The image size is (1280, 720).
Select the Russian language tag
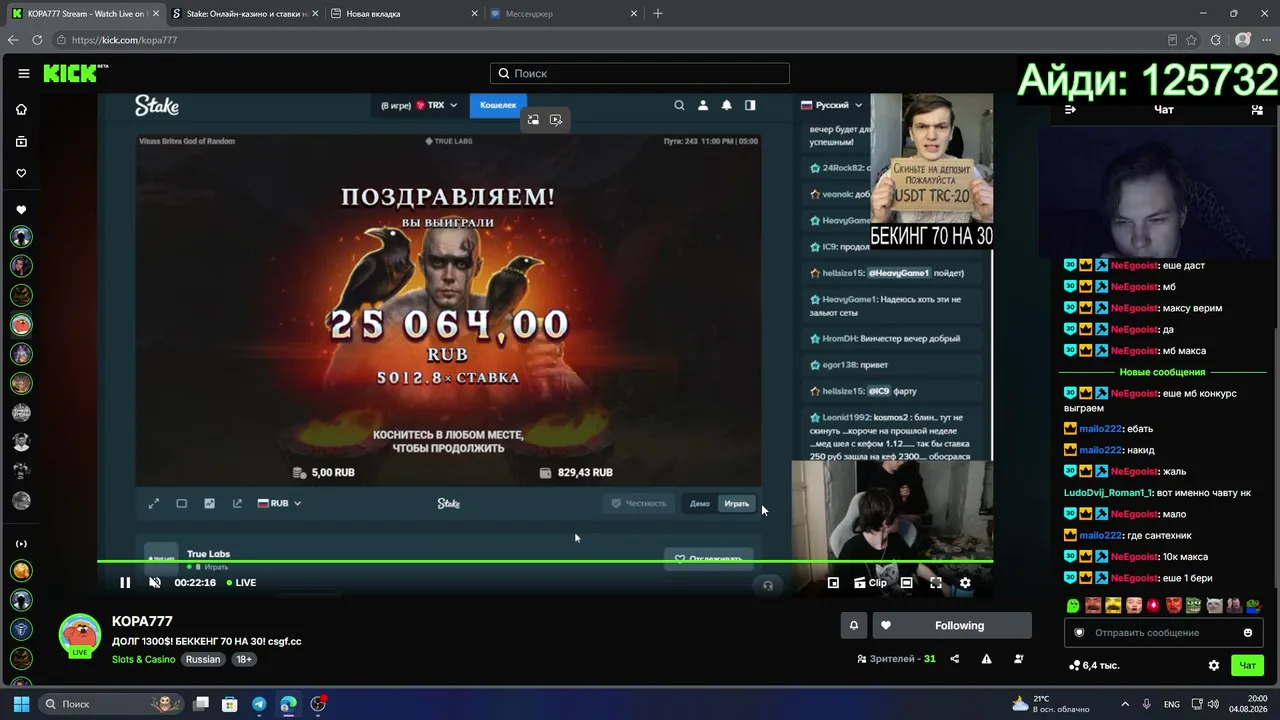[x=203, y=659]
